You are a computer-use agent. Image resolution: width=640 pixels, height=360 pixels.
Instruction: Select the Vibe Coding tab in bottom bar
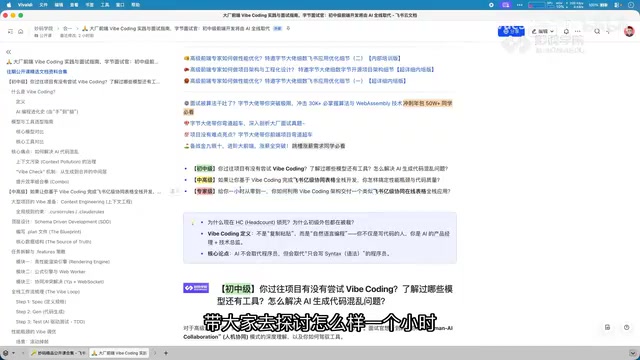[119, 353]
